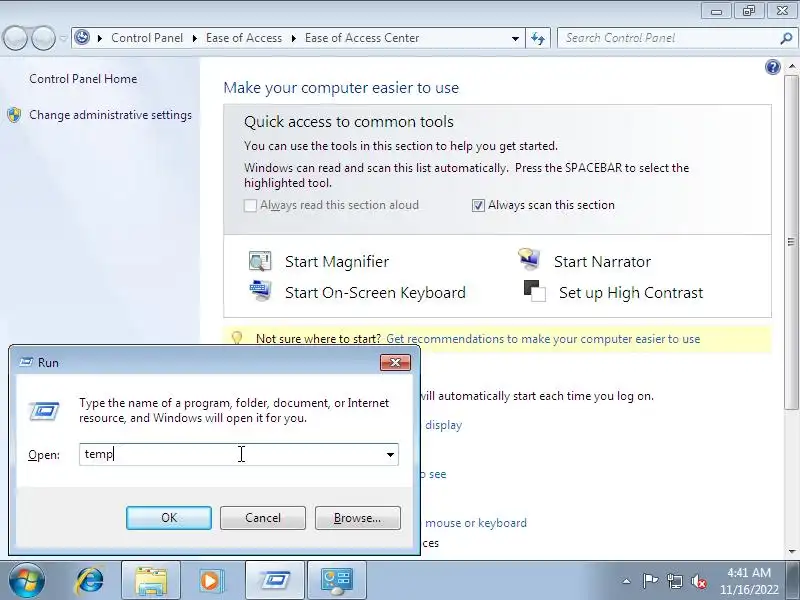Image resolution: width=800 pixels, height=600 pixels.
Task: Open recent pages dropdown next to Forward
Action: coord(63,38)
